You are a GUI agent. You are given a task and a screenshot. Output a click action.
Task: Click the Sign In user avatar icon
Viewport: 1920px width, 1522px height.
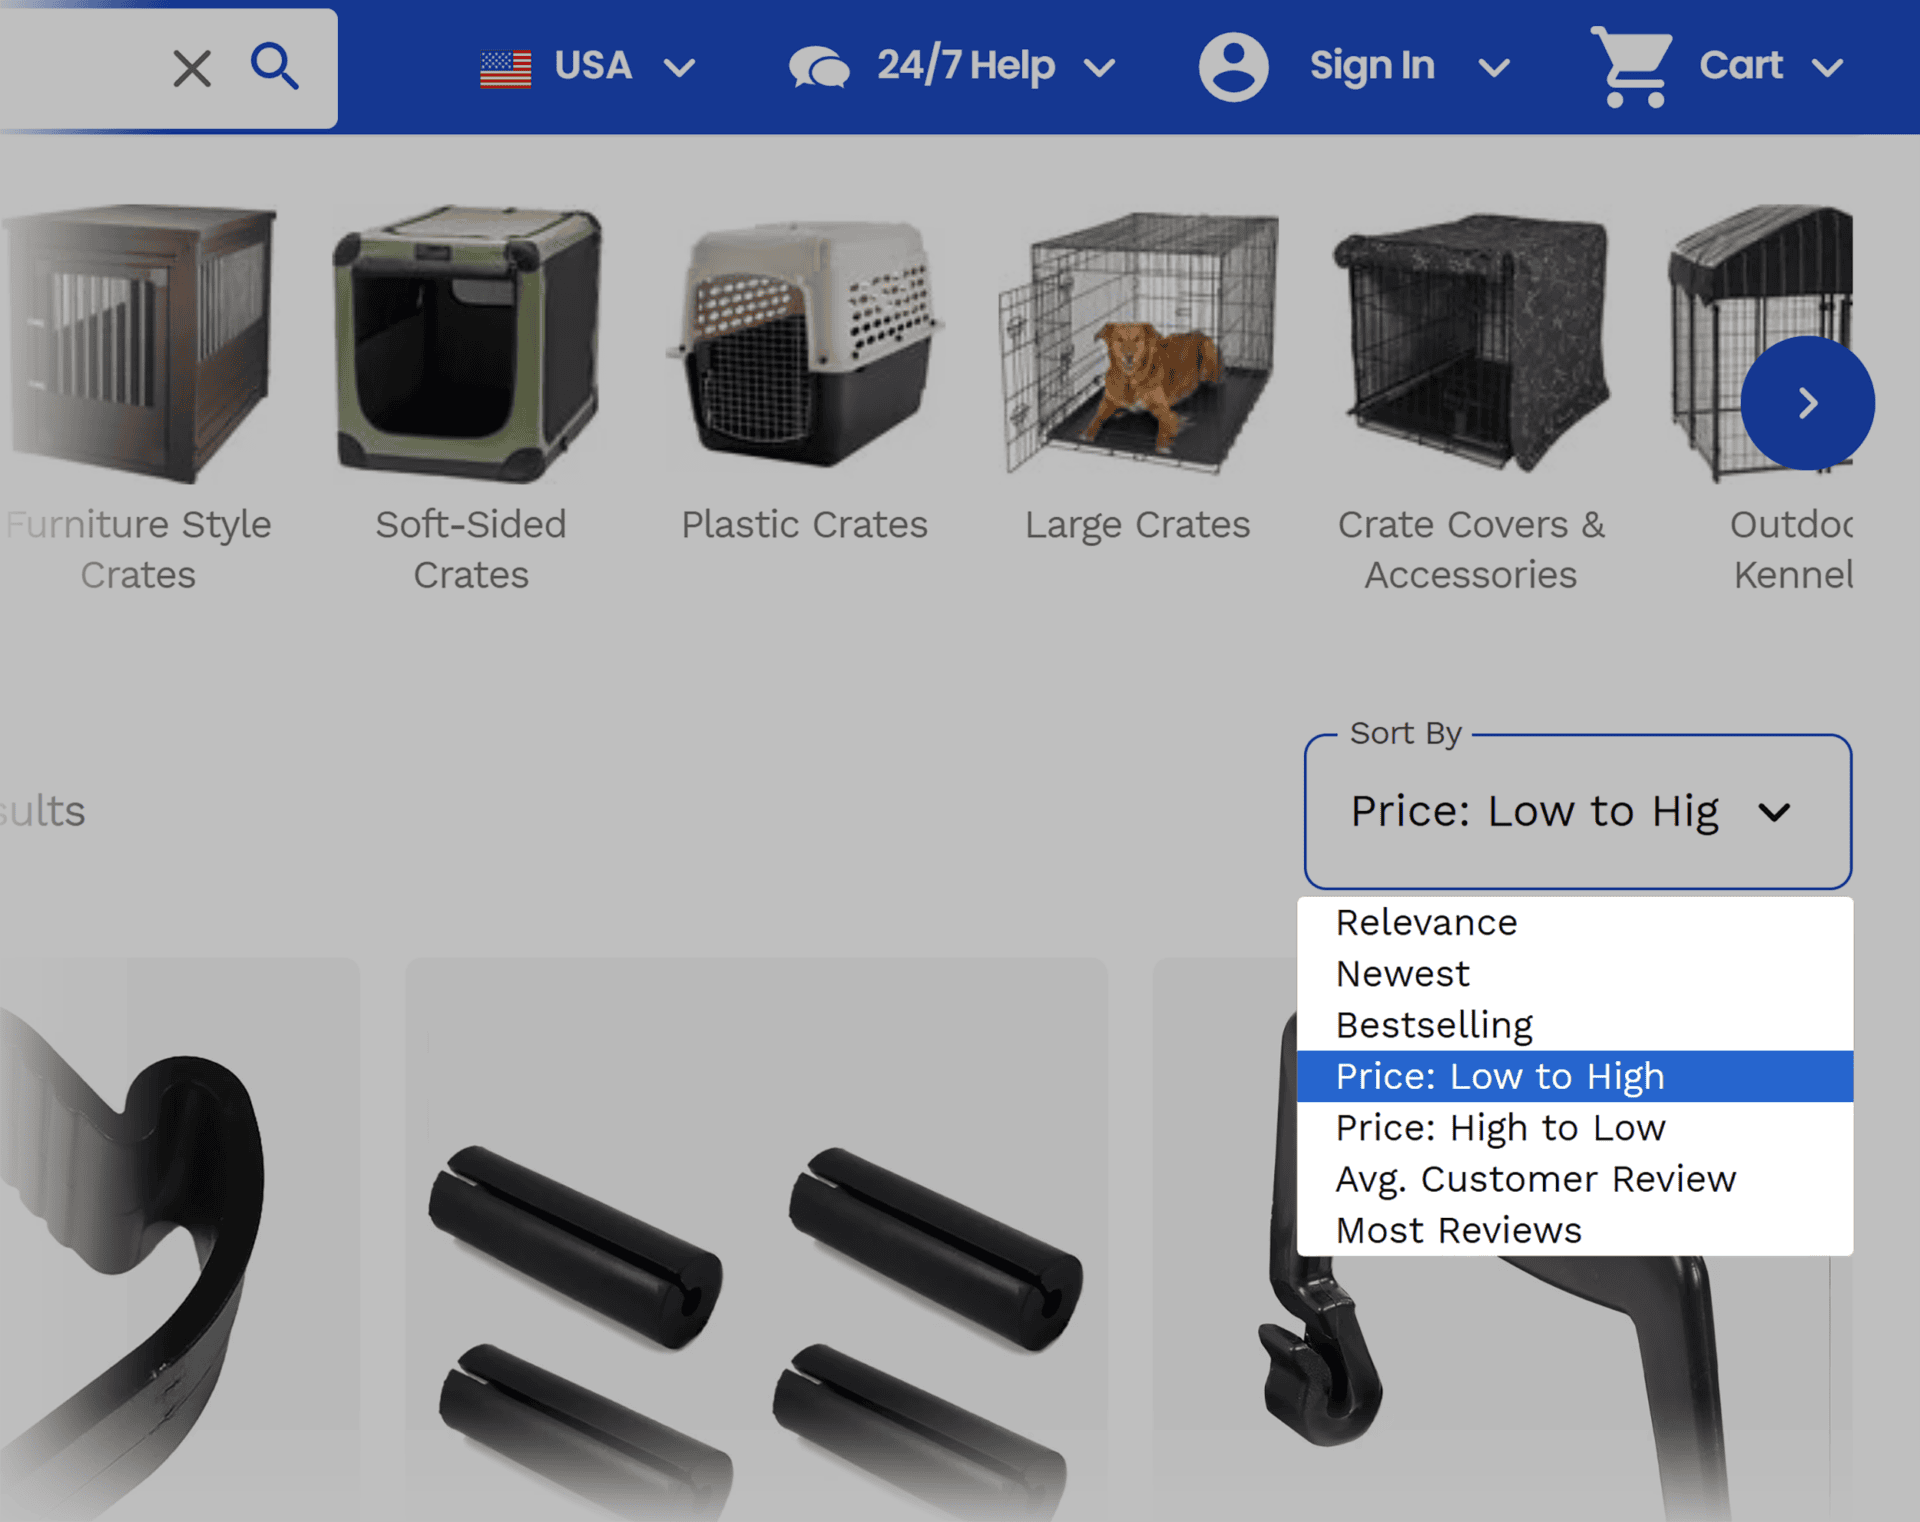(x=1233, y=67)
